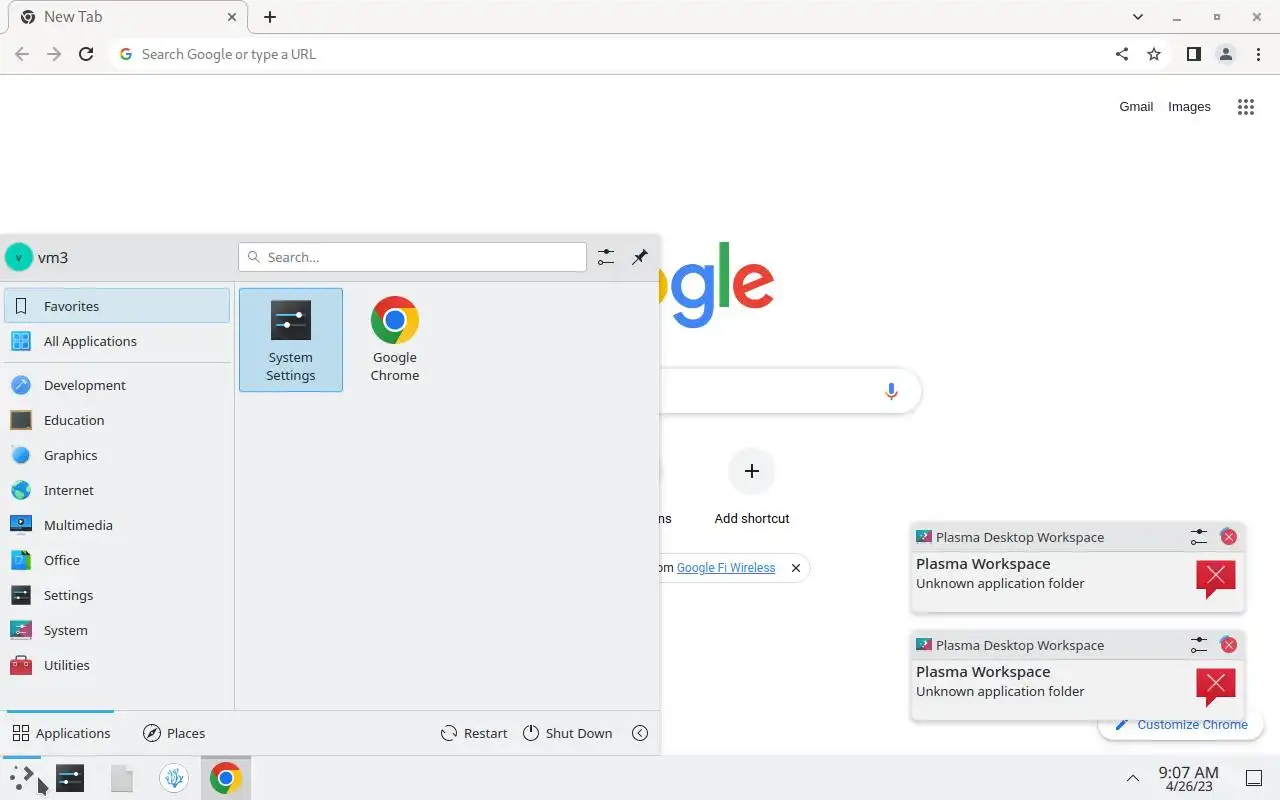Viewport: 1280px width, 800px height.
Task: Click the 9:07 AM clock
Action: tap(1188, 778)
